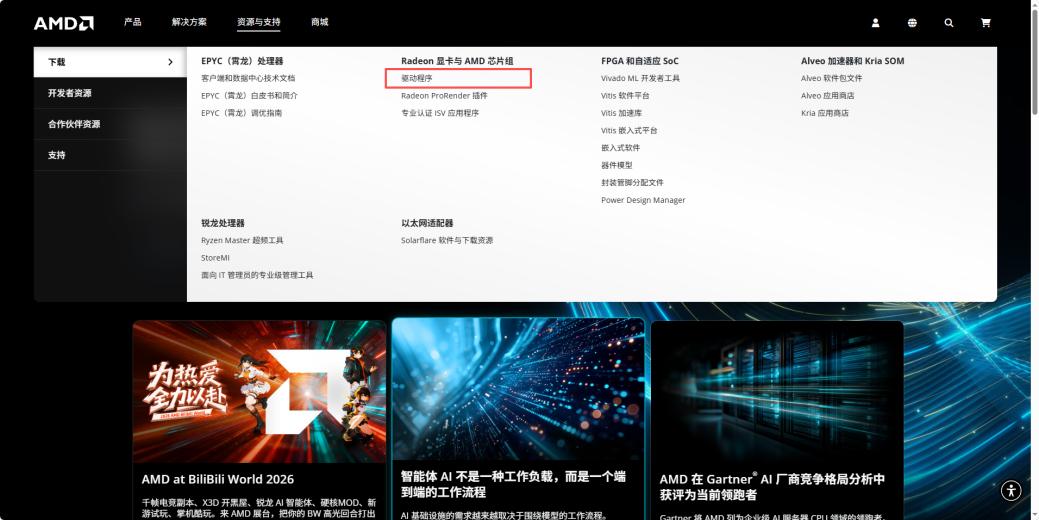Open Power Design Manager link
The height and width of the screenshot is (520, 1039).
pos(643,200)
